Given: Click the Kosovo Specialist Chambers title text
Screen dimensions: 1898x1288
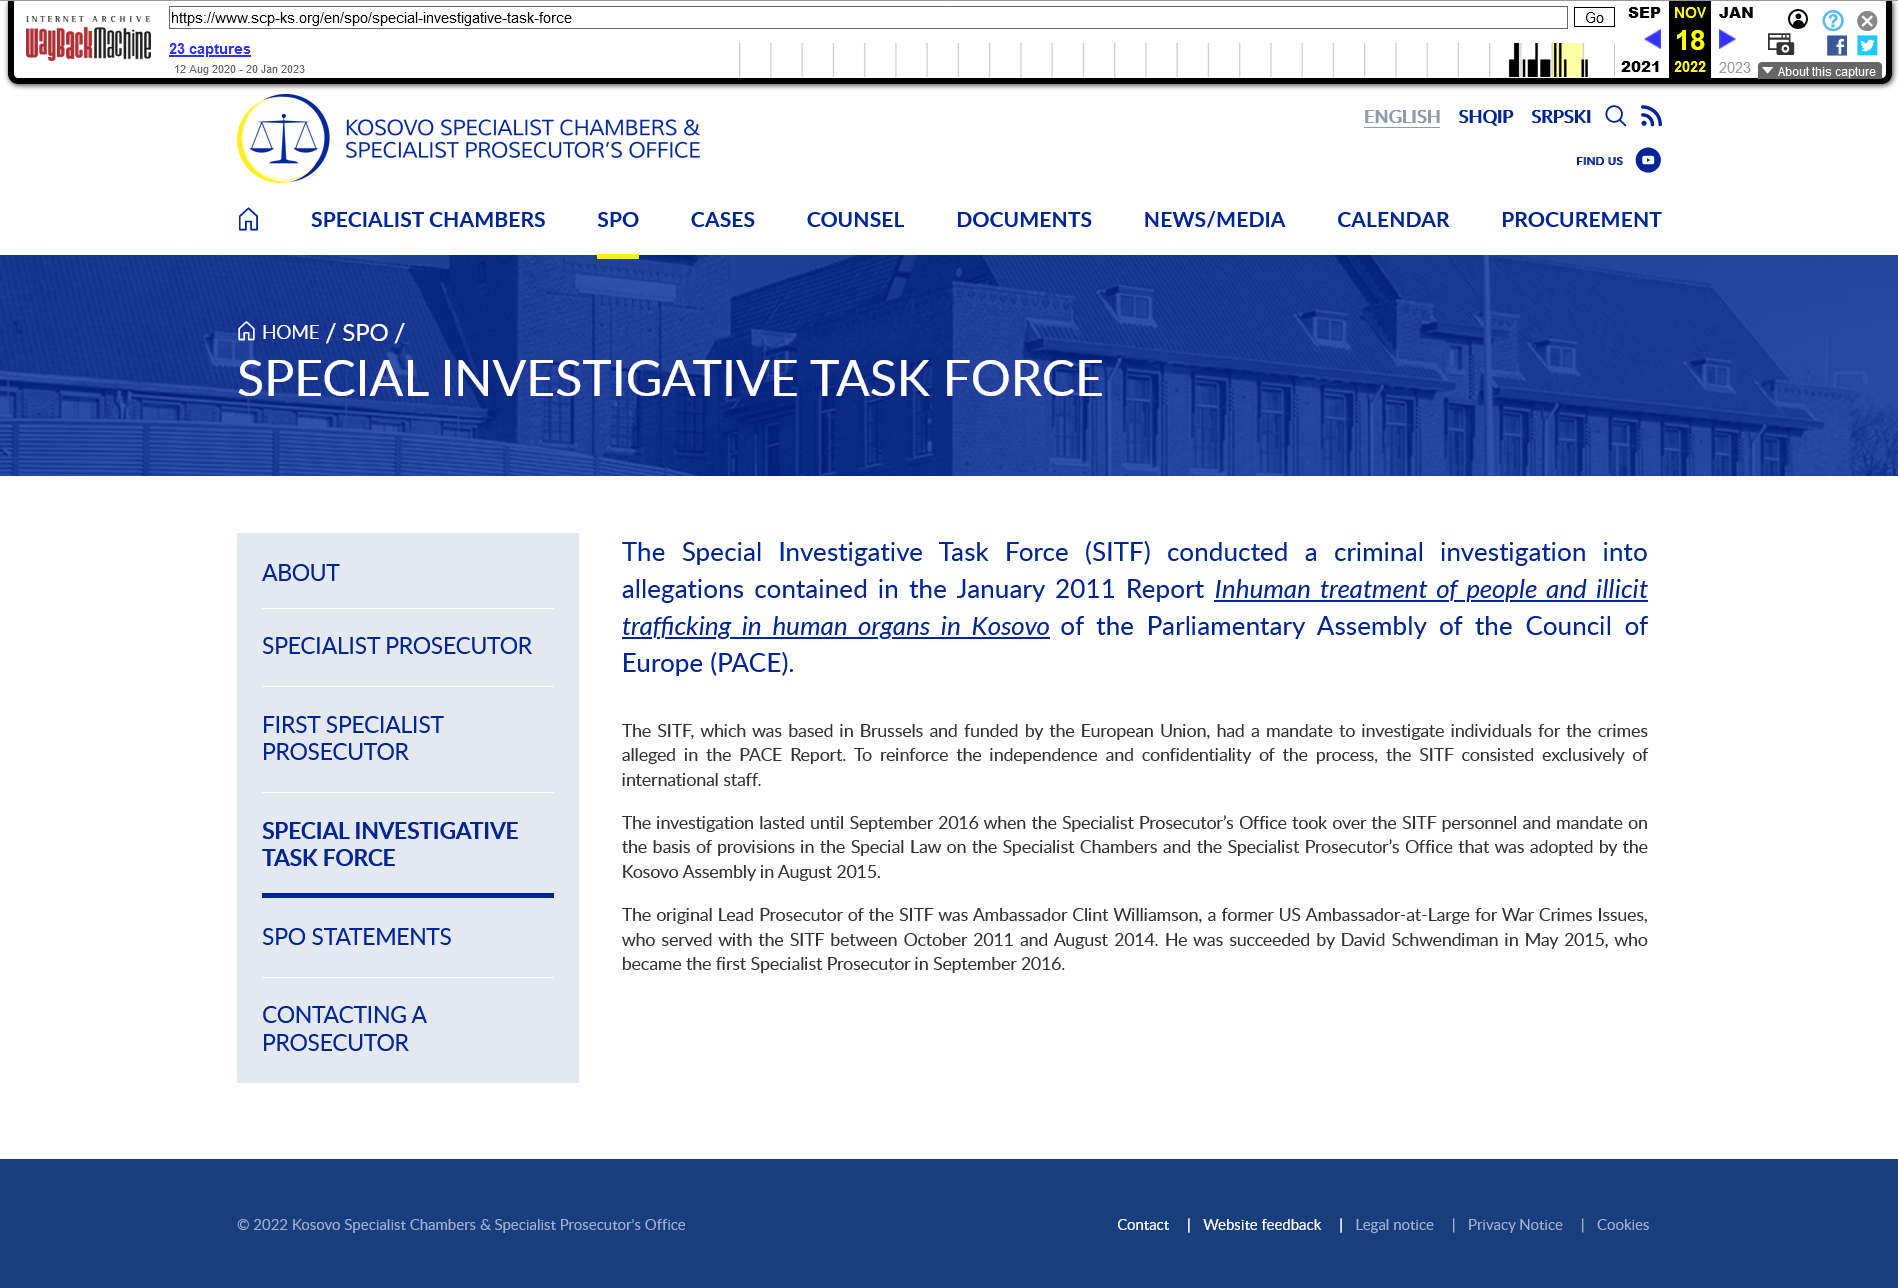Looking at the screenshot, I should pyautogui.click(x=522, y=139).
